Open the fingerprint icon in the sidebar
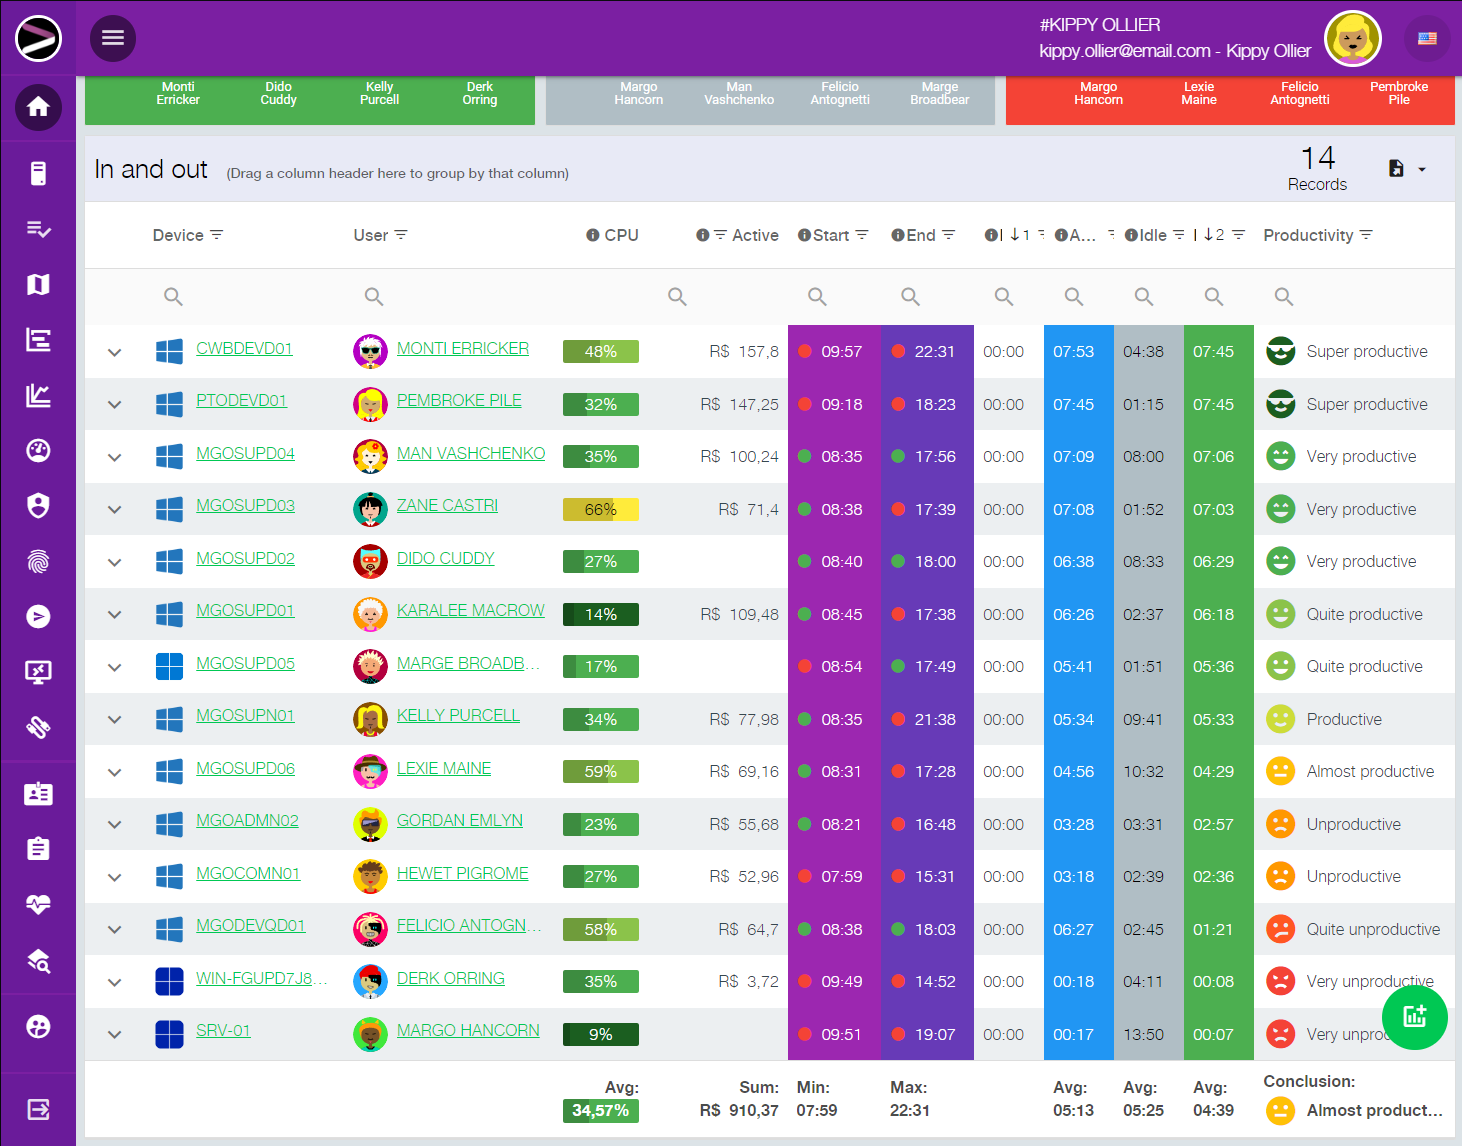 pyautogui.click(x=38, y=562)
